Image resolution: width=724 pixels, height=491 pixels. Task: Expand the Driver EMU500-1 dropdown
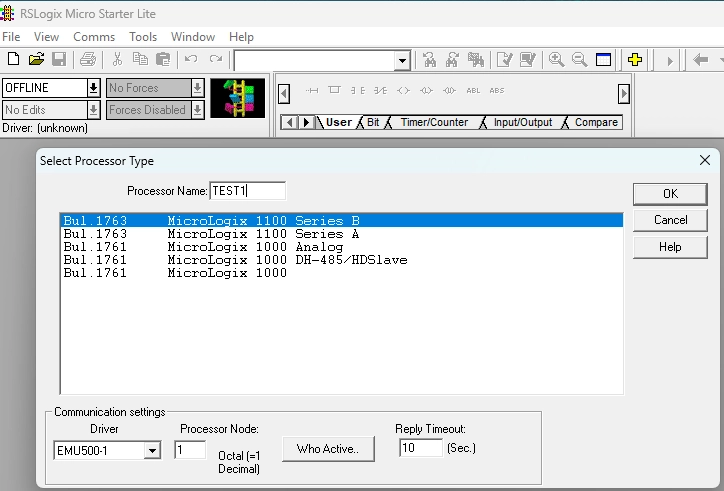pos(152,450)
